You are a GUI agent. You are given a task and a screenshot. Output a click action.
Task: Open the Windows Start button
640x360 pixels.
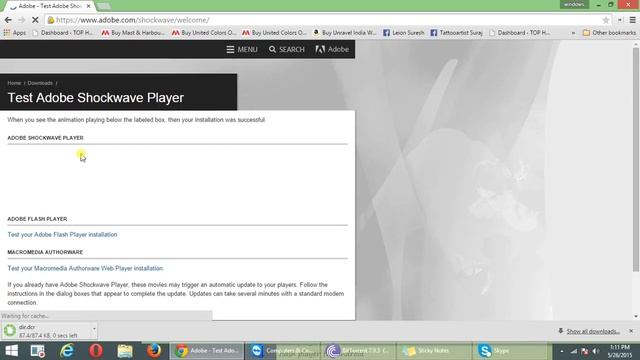[11, 351]
